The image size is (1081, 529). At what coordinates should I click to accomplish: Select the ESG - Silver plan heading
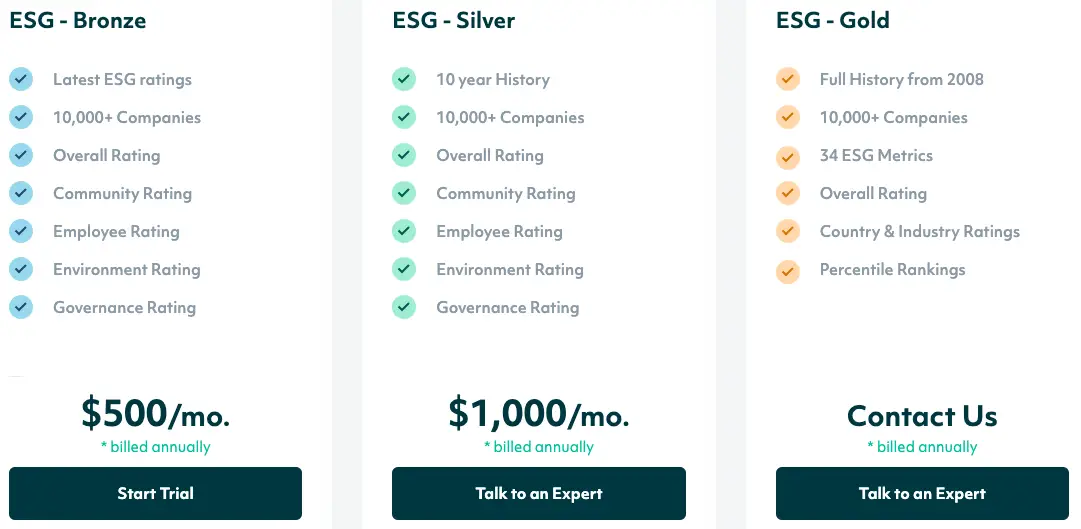[x=454, y=20]
